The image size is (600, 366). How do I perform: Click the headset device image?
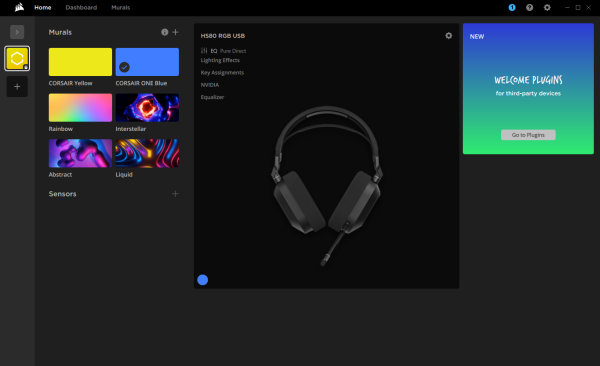coord(327,186)
